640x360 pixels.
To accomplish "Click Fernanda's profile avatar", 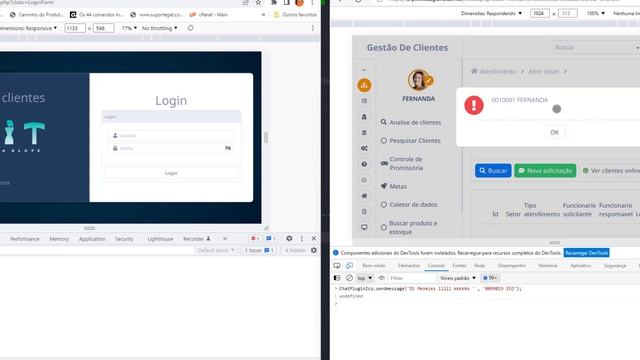I will 418,80.
